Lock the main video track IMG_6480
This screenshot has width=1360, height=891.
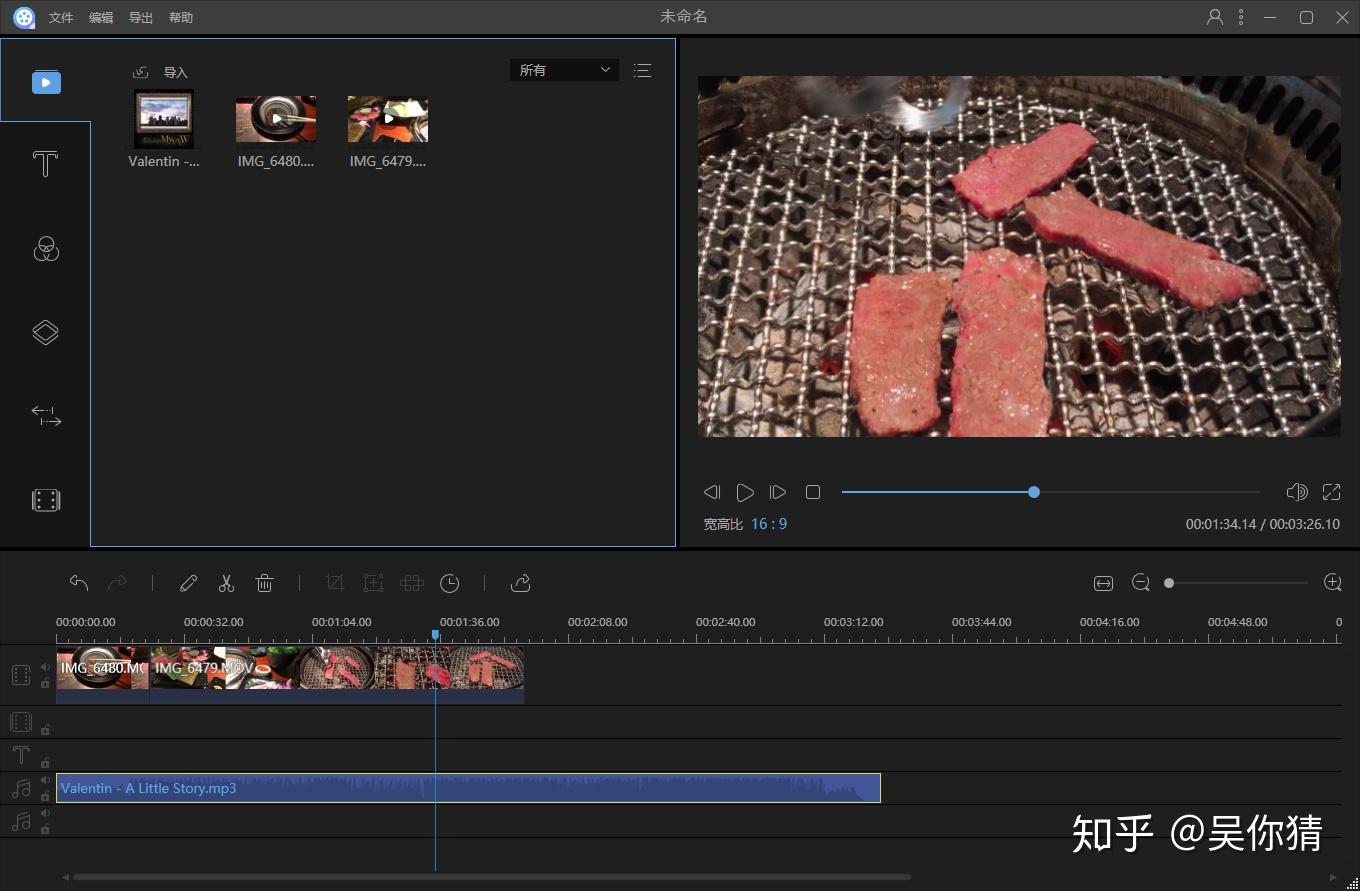click(45, 684)
